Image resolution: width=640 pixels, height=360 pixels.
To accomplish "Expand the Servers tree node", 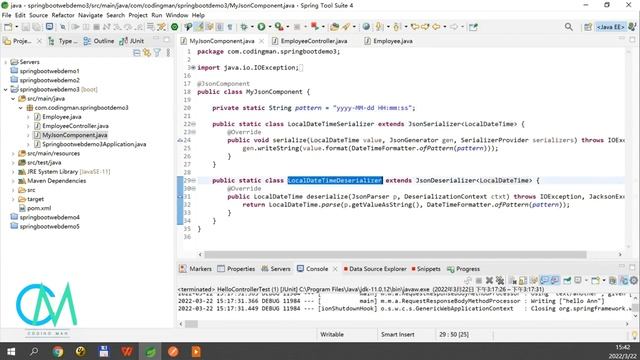I will pos(6,62).
